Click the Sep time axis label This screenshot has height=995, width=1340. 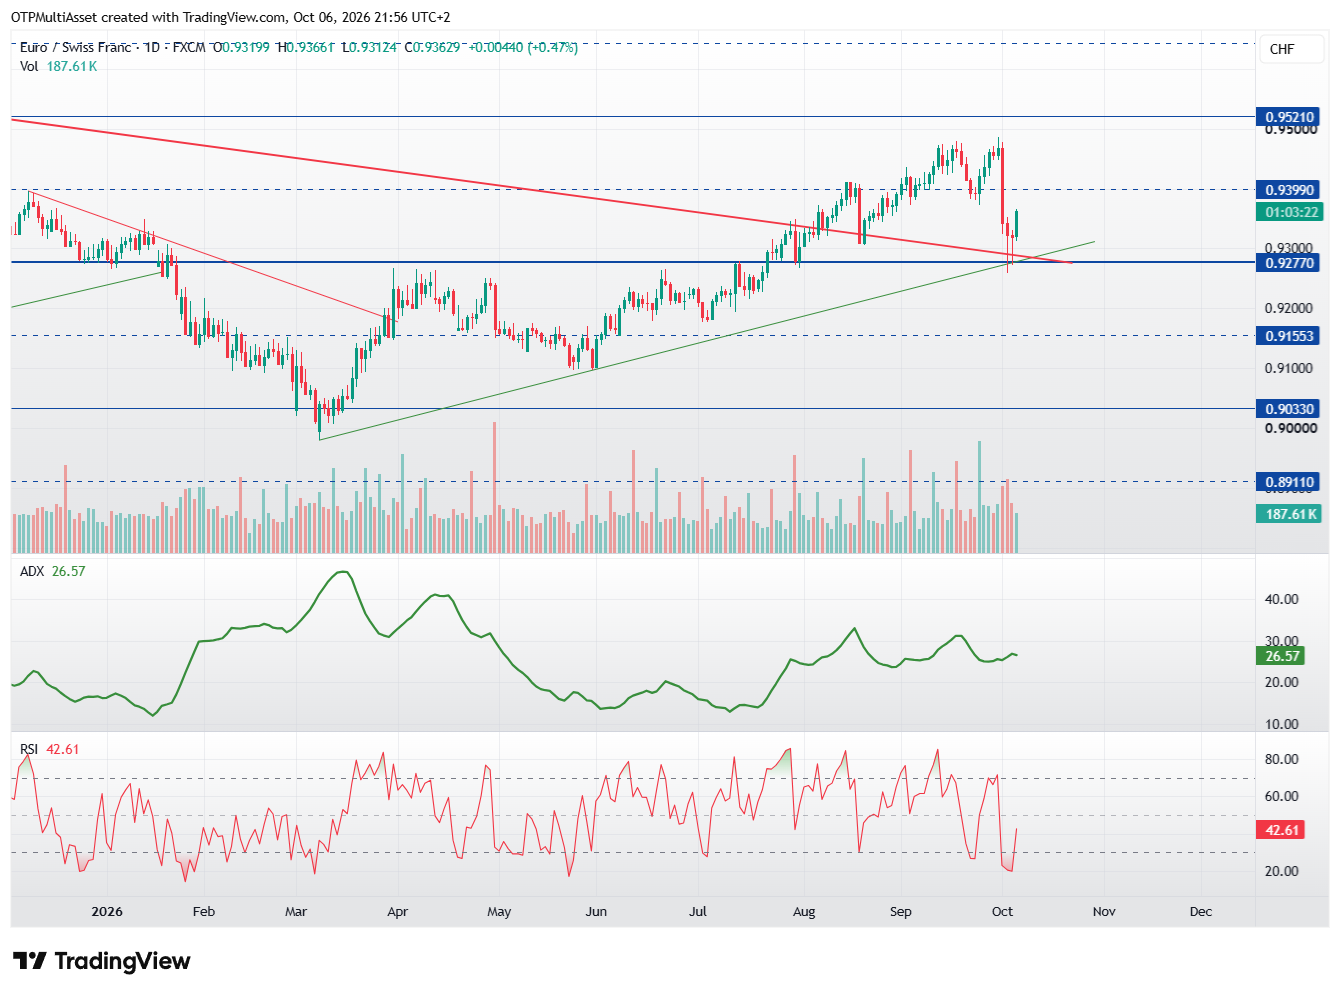[x=901, y=911]
